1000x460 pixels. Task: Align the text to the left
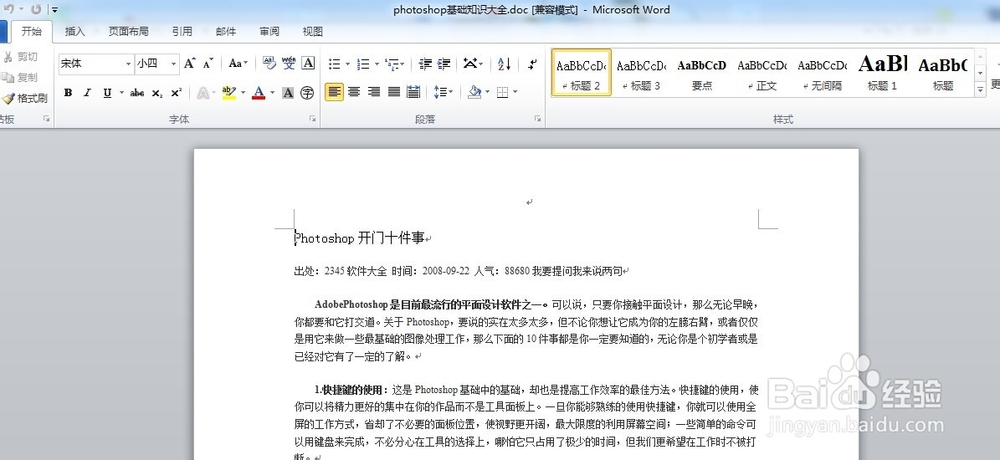point(334,93)
